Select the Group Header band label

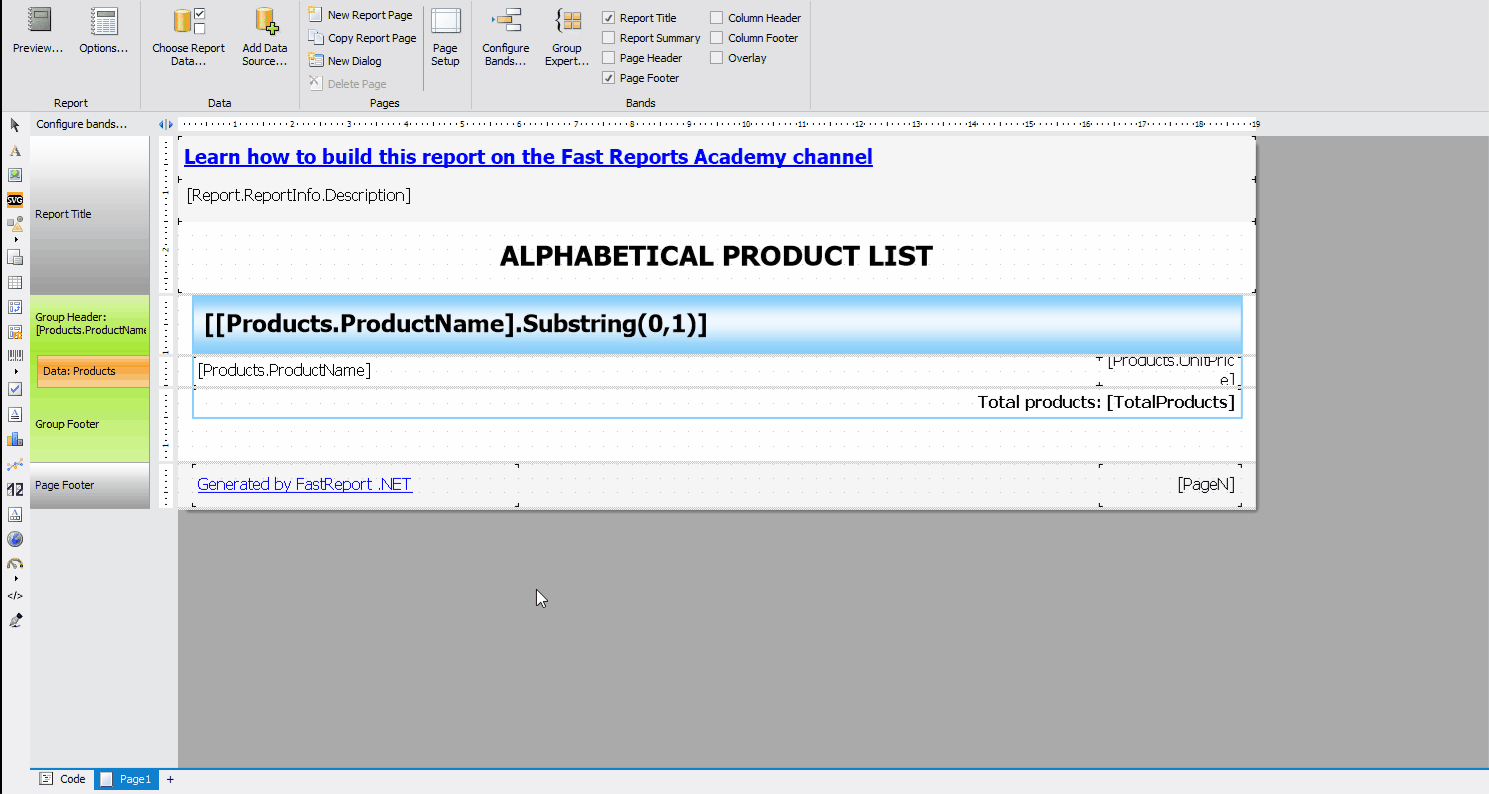pyautogui.click(x=90, y=324)
